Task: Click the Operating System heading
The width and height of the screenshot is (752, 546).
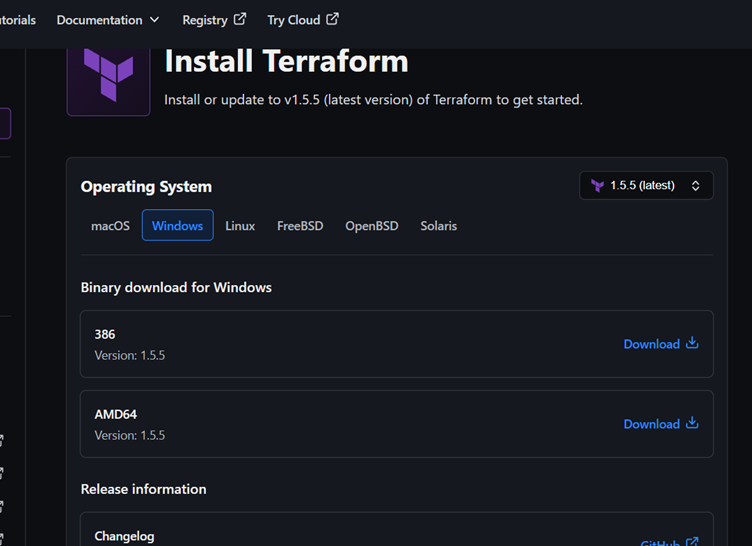Action: click(146, 187)
